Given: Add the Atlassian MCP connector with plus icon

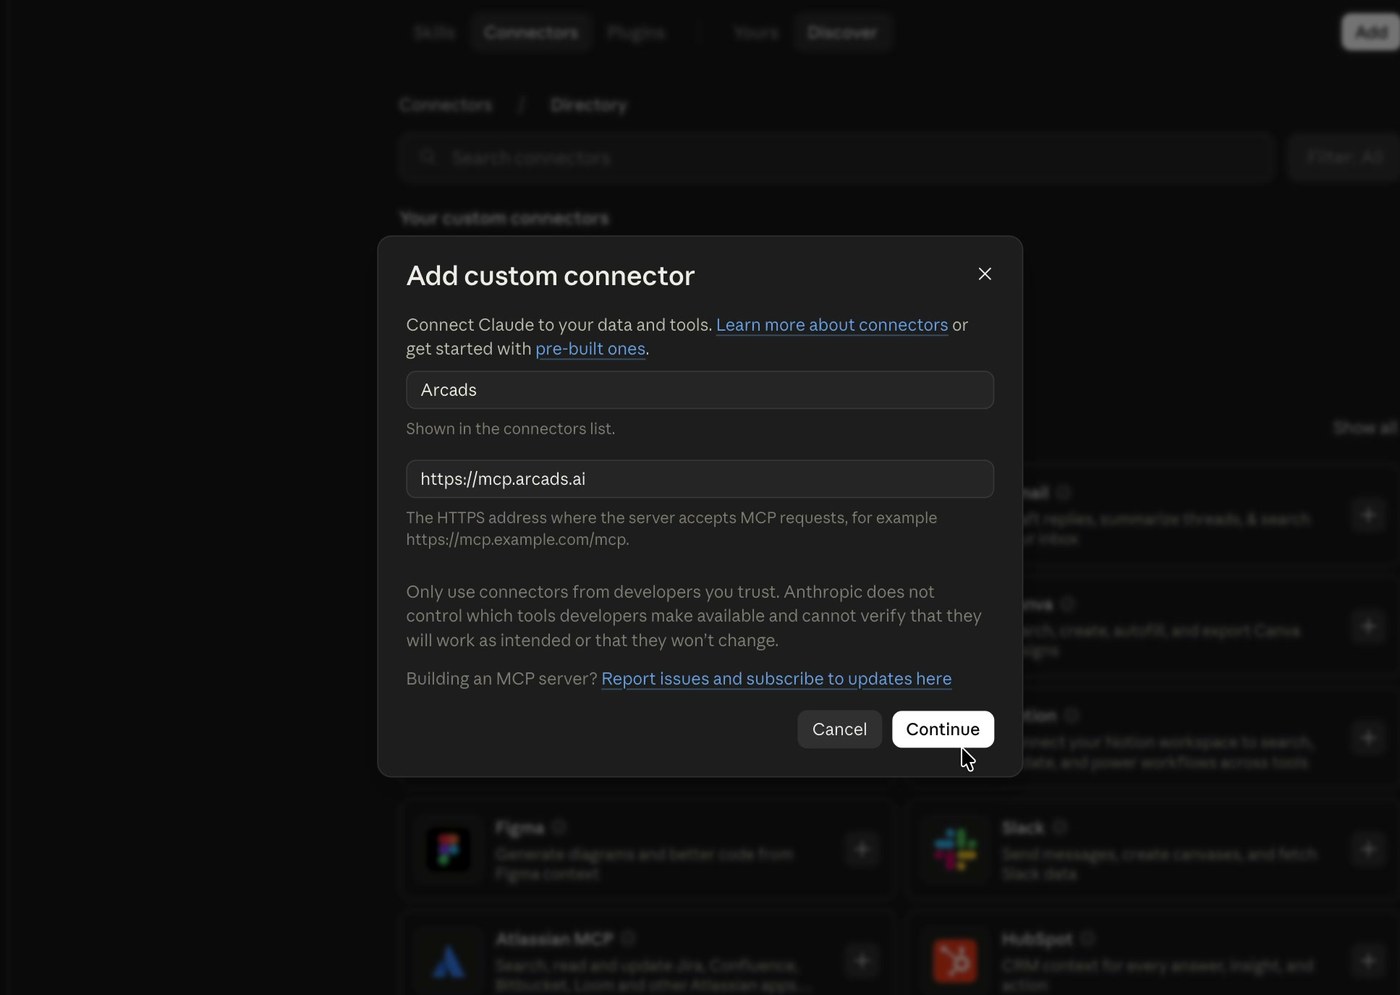Looking at the screenshot, I should [861, 961].
